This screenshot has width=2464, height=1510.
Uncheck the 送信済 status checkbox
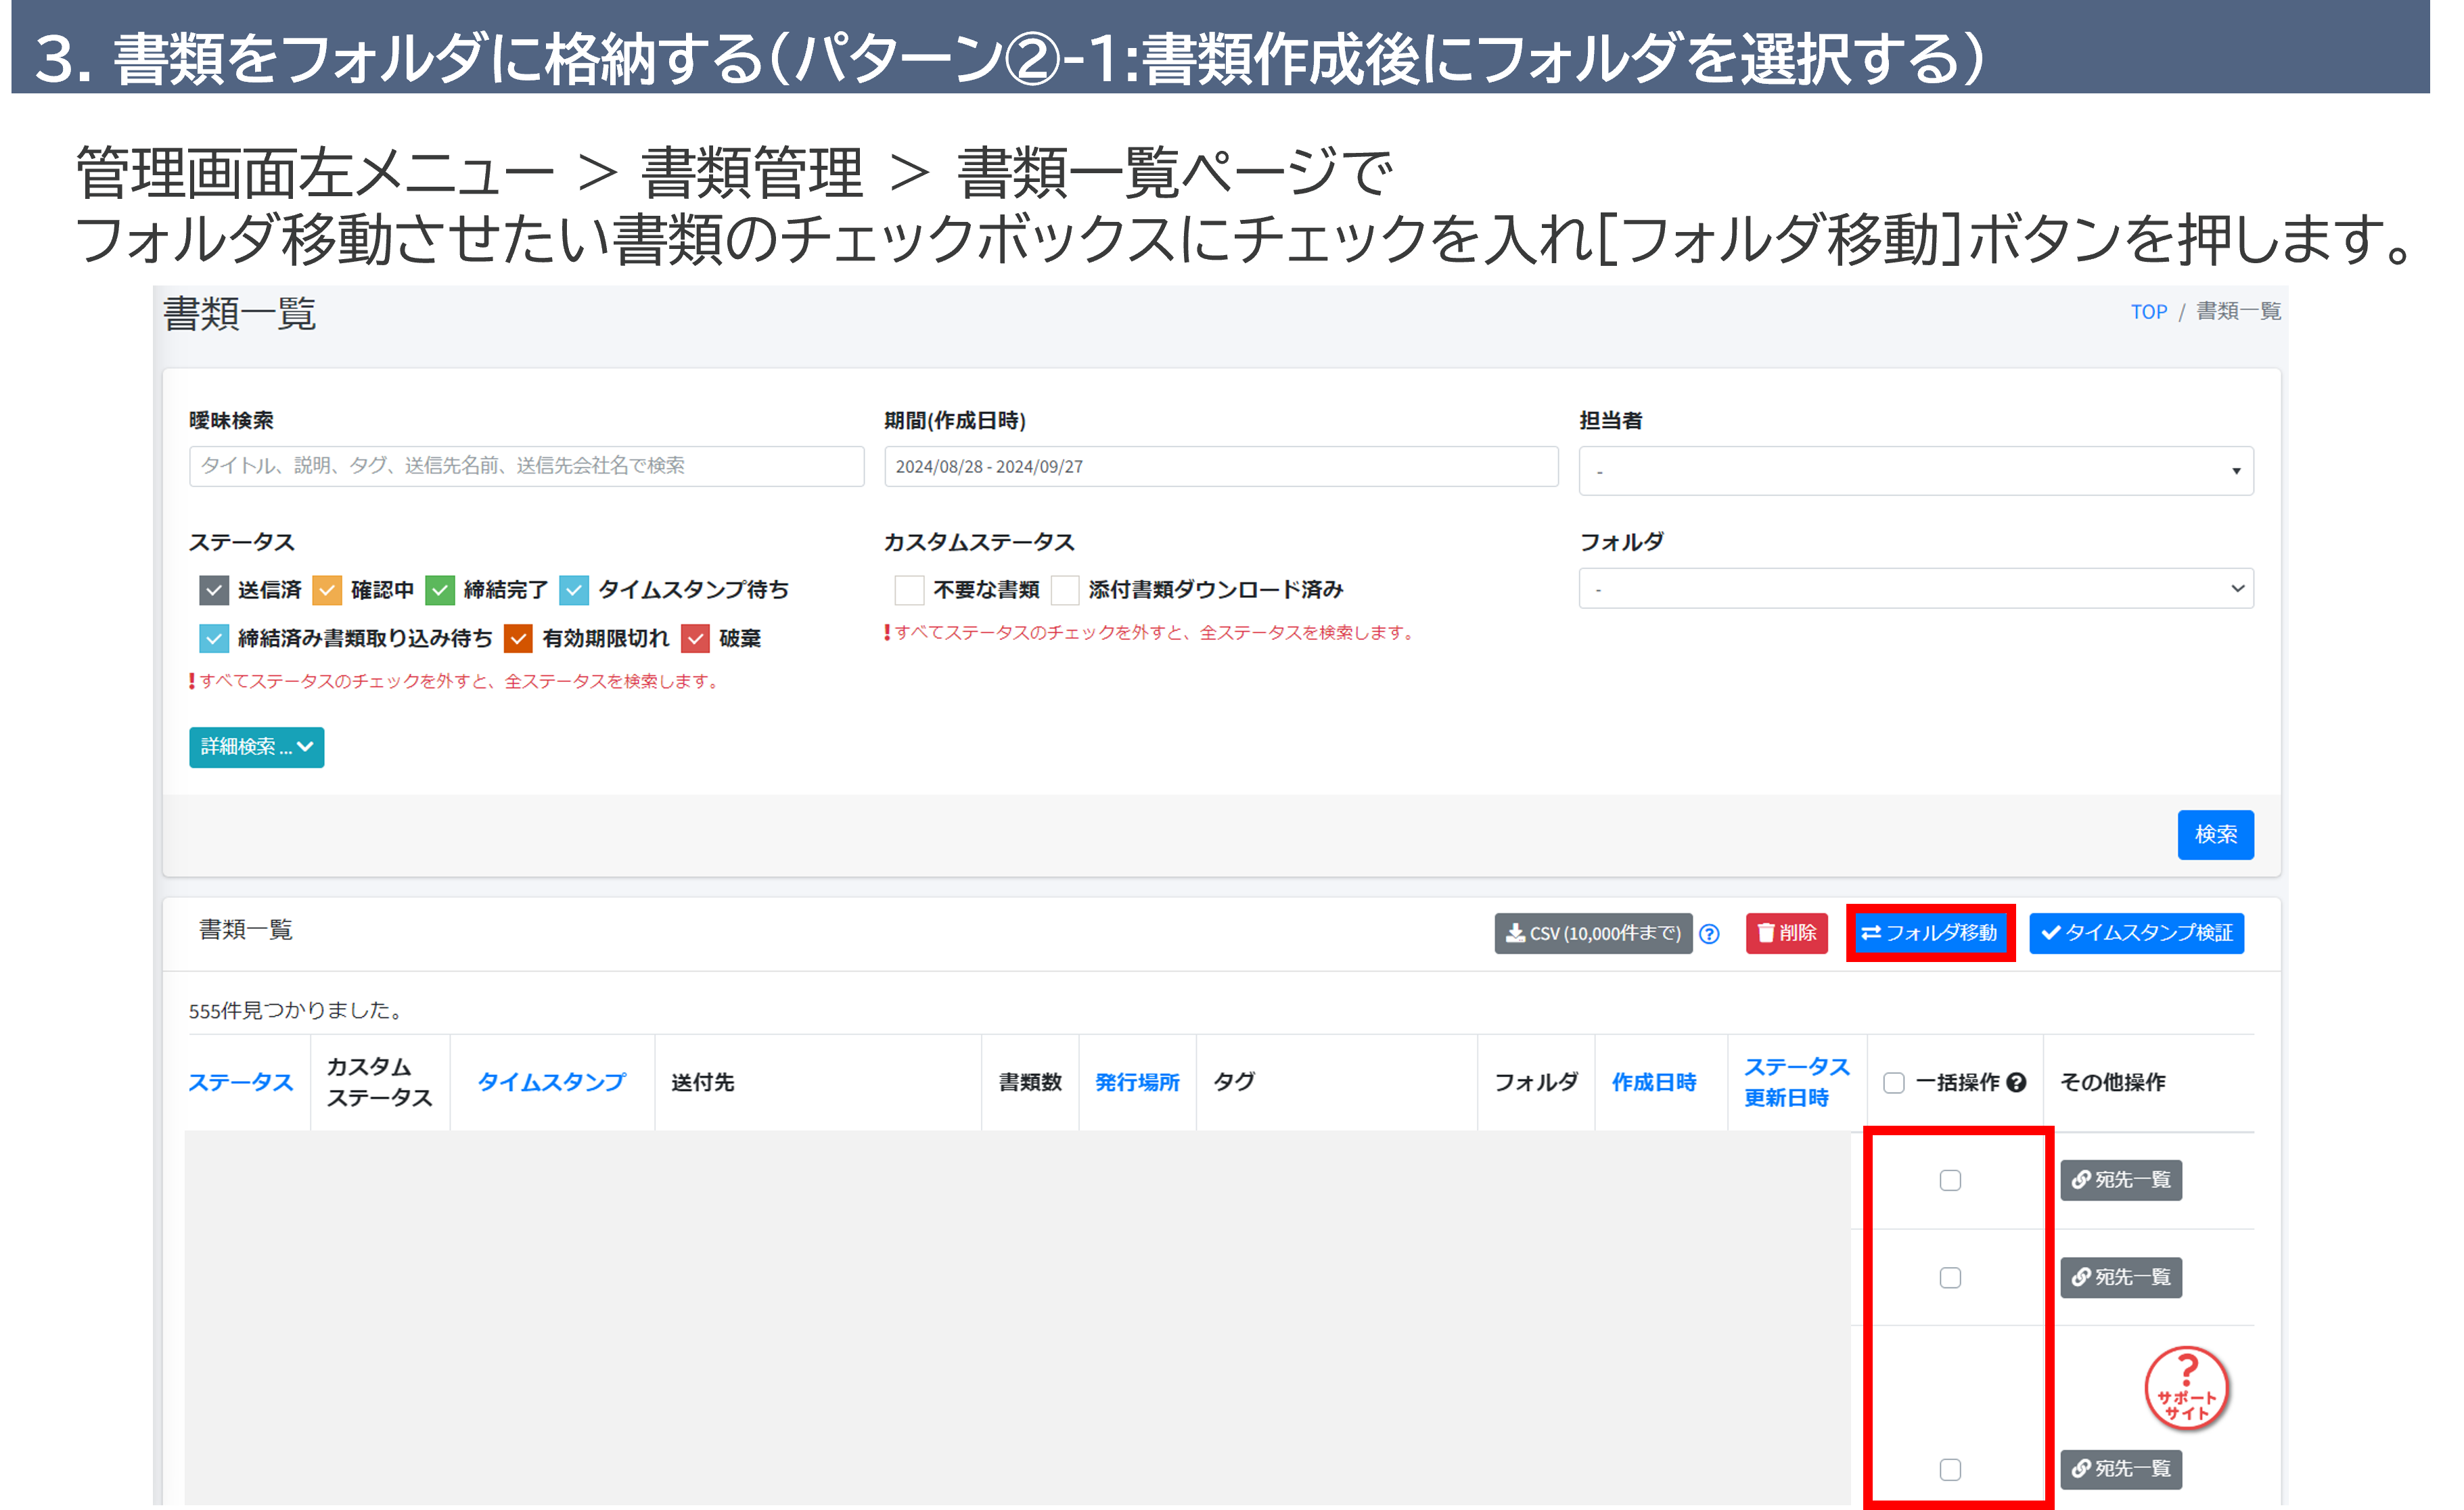214,590
